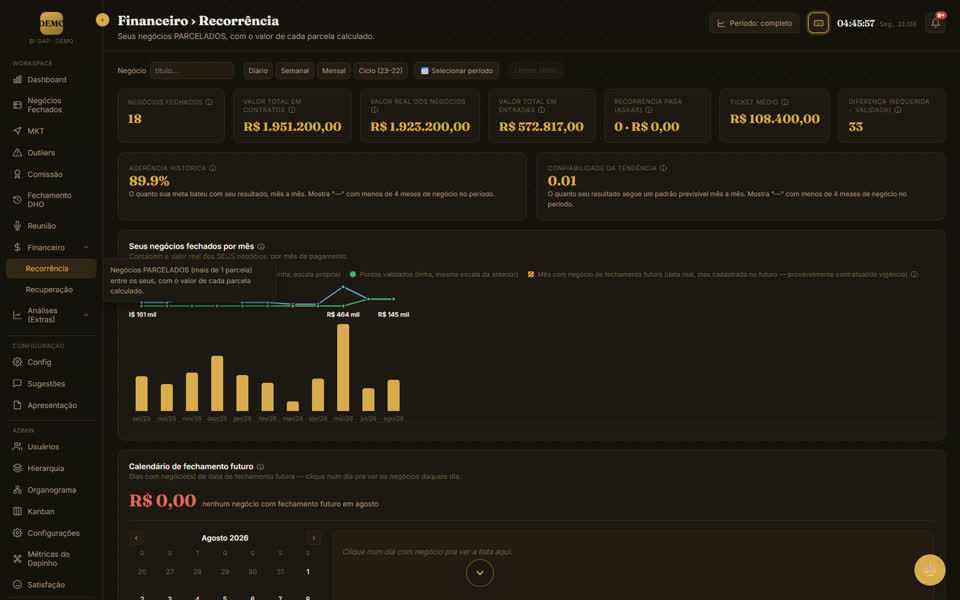Open Reunião via the microphone icon
Image resolution: width=960 pixels, height=600 pixels.
pyautogui.click(x=17, y=226)
